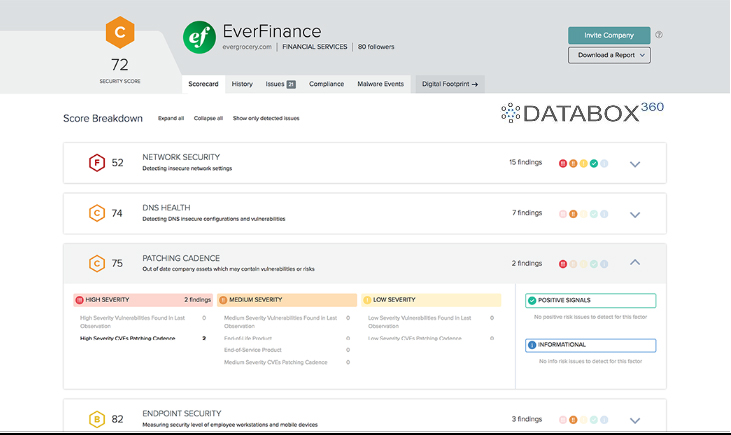
Task: Click the Endpoint Security B grade hexagon
Action: tap(97, 419)
